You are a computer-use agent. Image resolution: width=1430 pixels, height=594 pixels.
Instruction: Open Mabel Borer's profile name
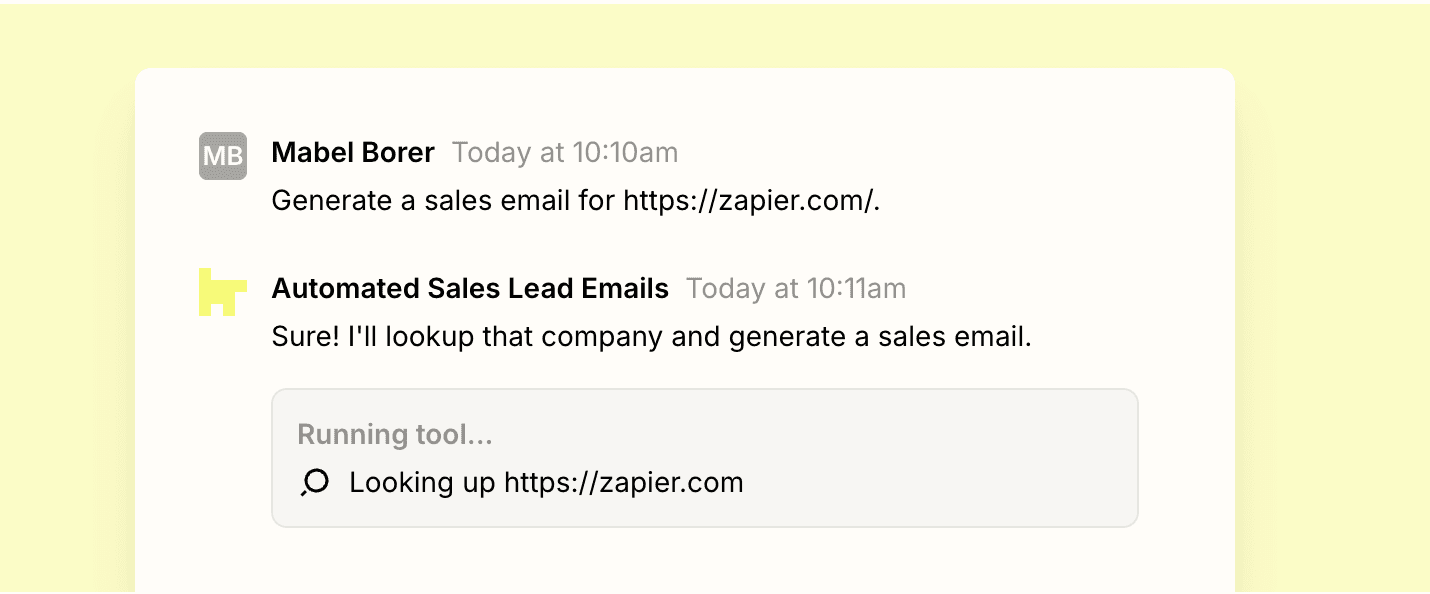353,153
